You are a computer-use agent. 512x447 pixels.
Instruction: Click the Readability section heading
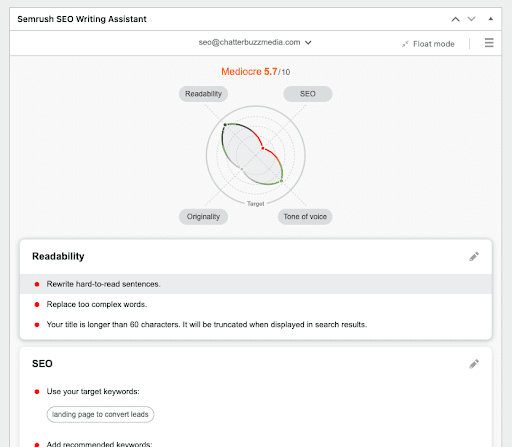coord(58,256)
